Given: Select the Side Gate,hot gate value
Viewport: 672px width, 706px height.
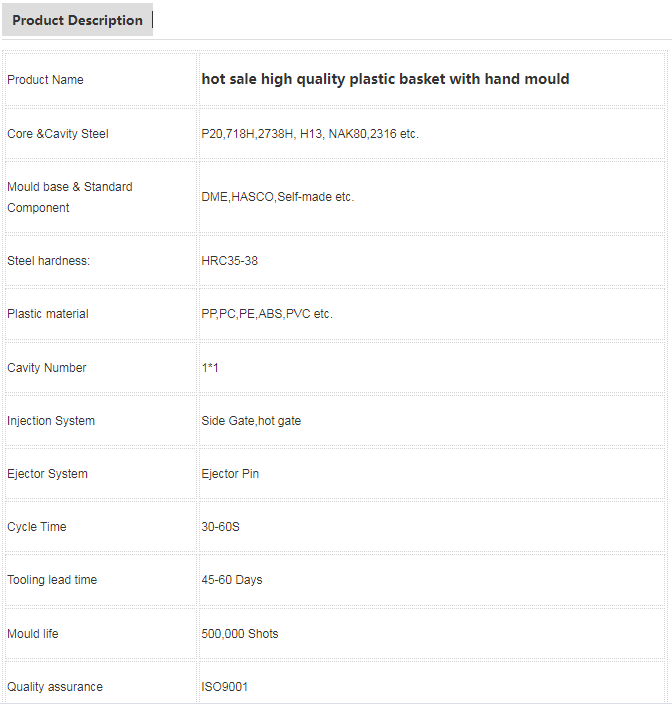Looking at the screenshot, I should pyautogui.click(x=251, y=421).
